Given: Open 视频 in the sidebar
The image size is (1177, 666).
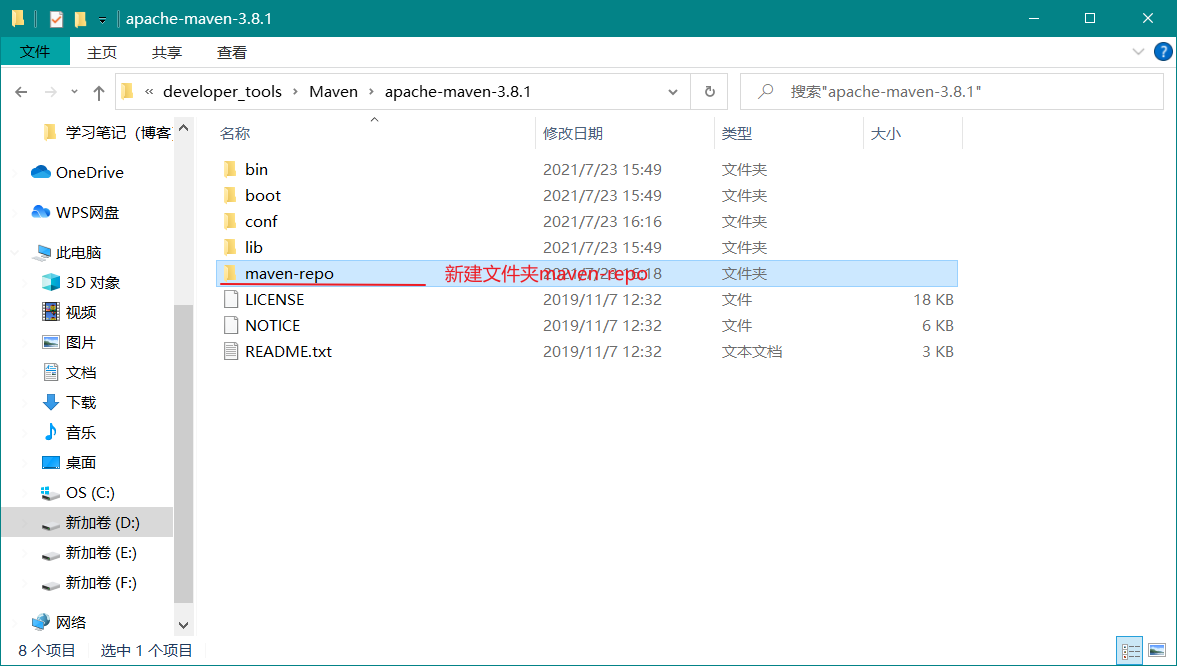Looking at the screenshot, I should (x=80, y=312).
